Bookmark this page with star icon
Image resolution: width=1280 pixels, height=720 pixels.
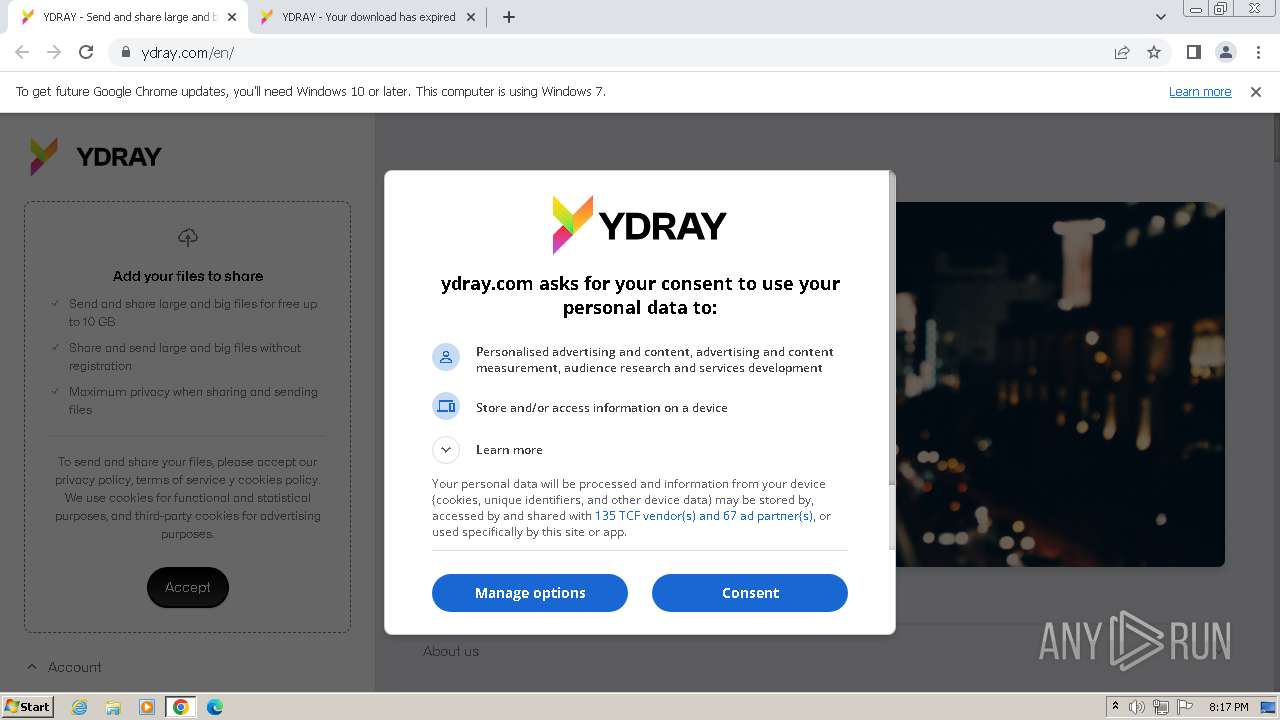[1154, 53]
